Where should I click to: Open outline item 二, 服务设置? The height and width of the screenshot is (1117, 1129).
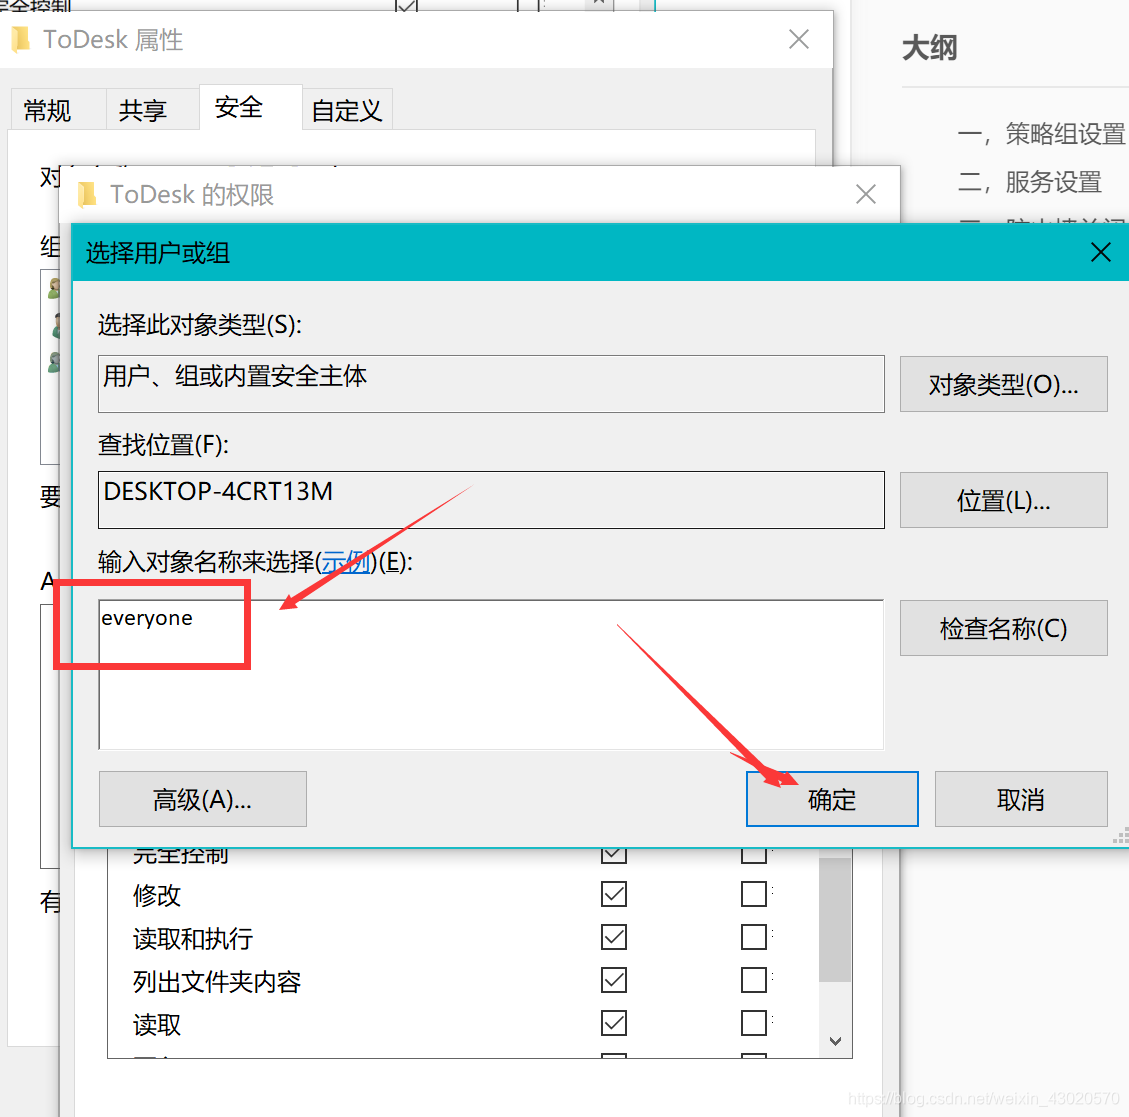1030,182
